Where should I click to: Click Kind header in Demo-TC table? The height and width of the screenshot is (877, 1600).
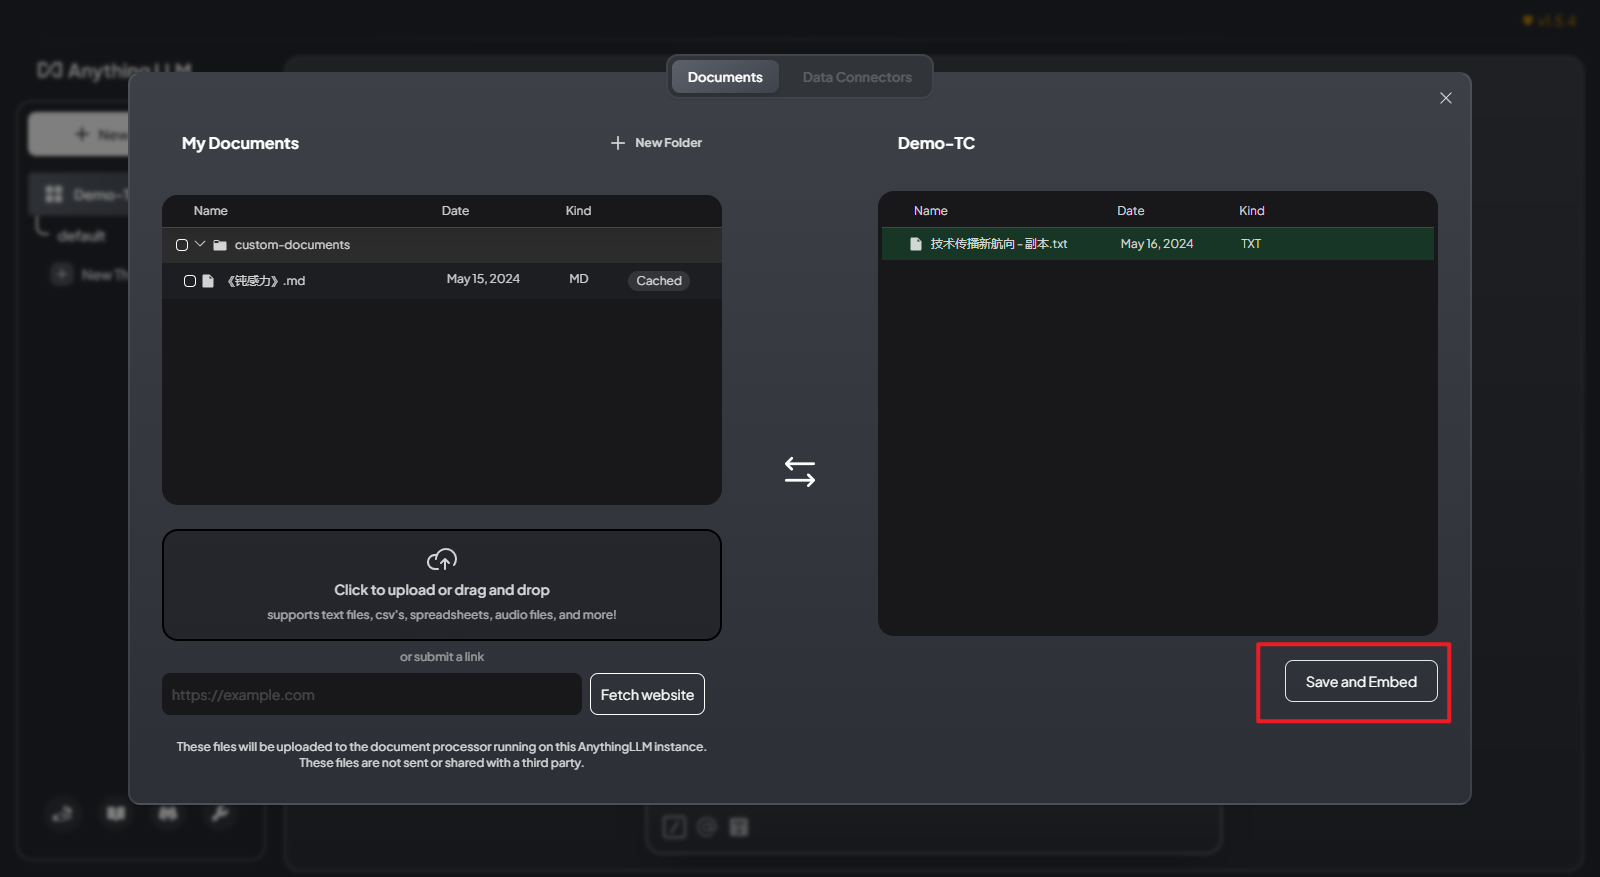(x=1252, y=211)
